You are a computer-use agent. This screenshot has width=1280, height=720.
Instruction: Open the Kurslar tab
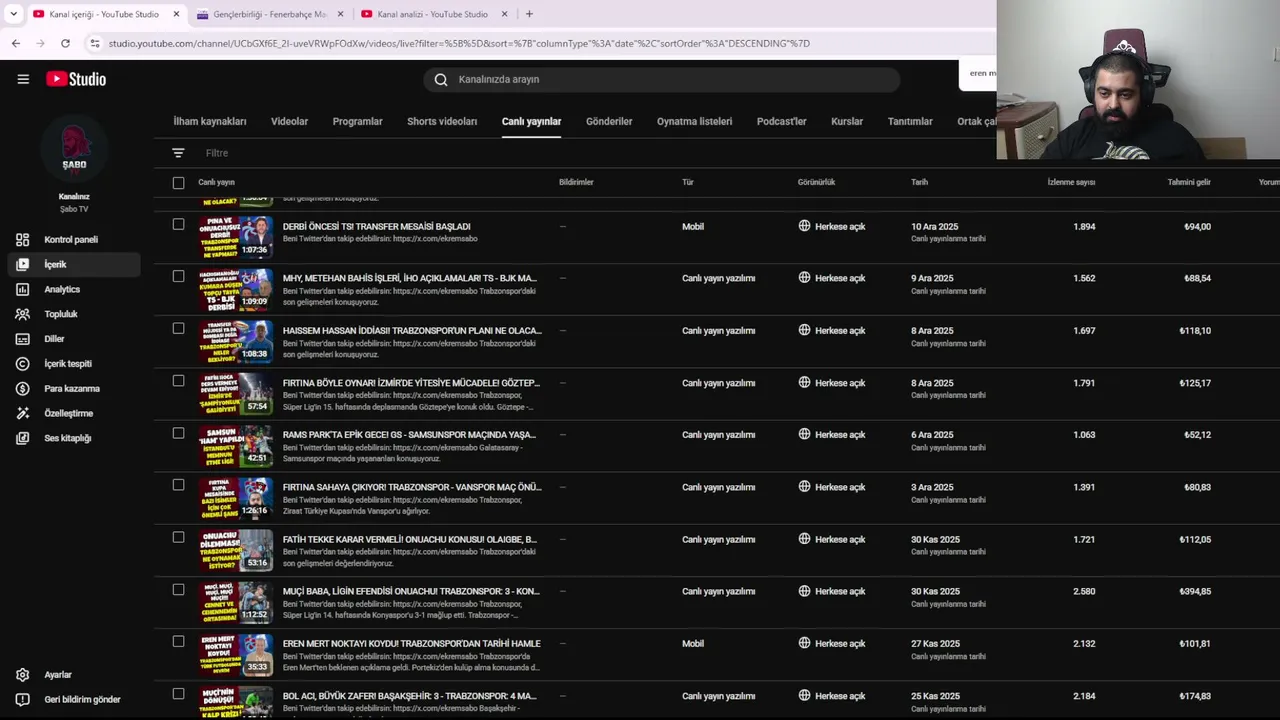(x=847, y=122)
